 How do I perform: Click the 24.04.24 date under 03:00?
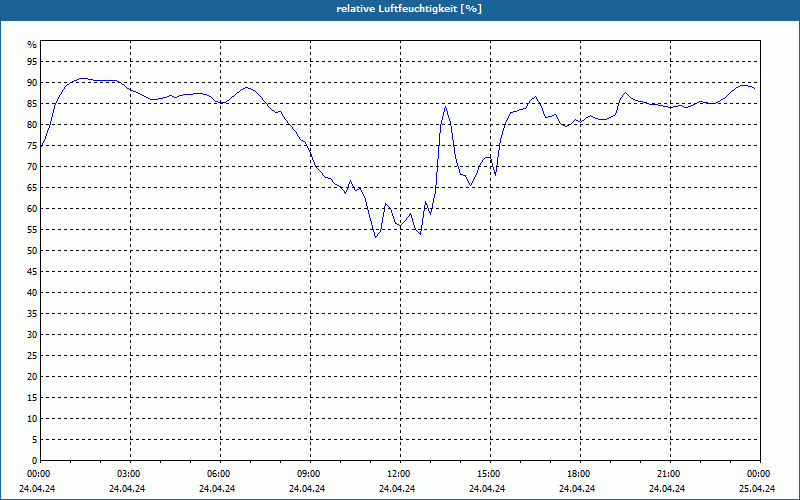pos(127,489)
